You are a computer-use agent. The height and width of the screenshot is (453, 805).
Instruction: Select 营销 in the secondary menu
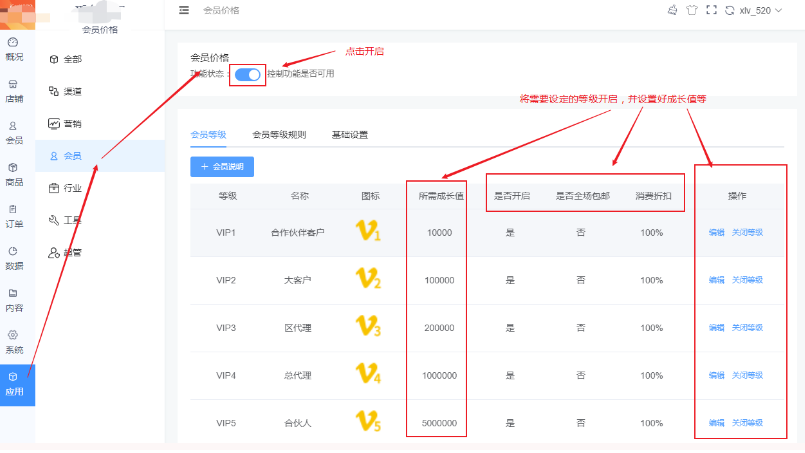coord(71,123)
